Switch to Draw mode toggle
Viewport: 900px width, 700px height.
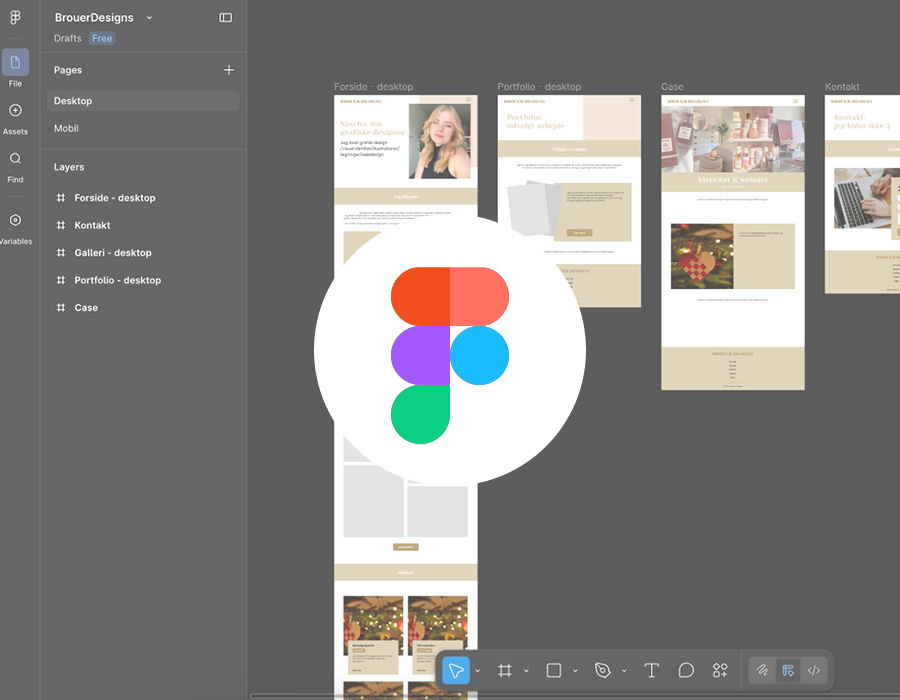pyautogui.click(x=762, y=671)
